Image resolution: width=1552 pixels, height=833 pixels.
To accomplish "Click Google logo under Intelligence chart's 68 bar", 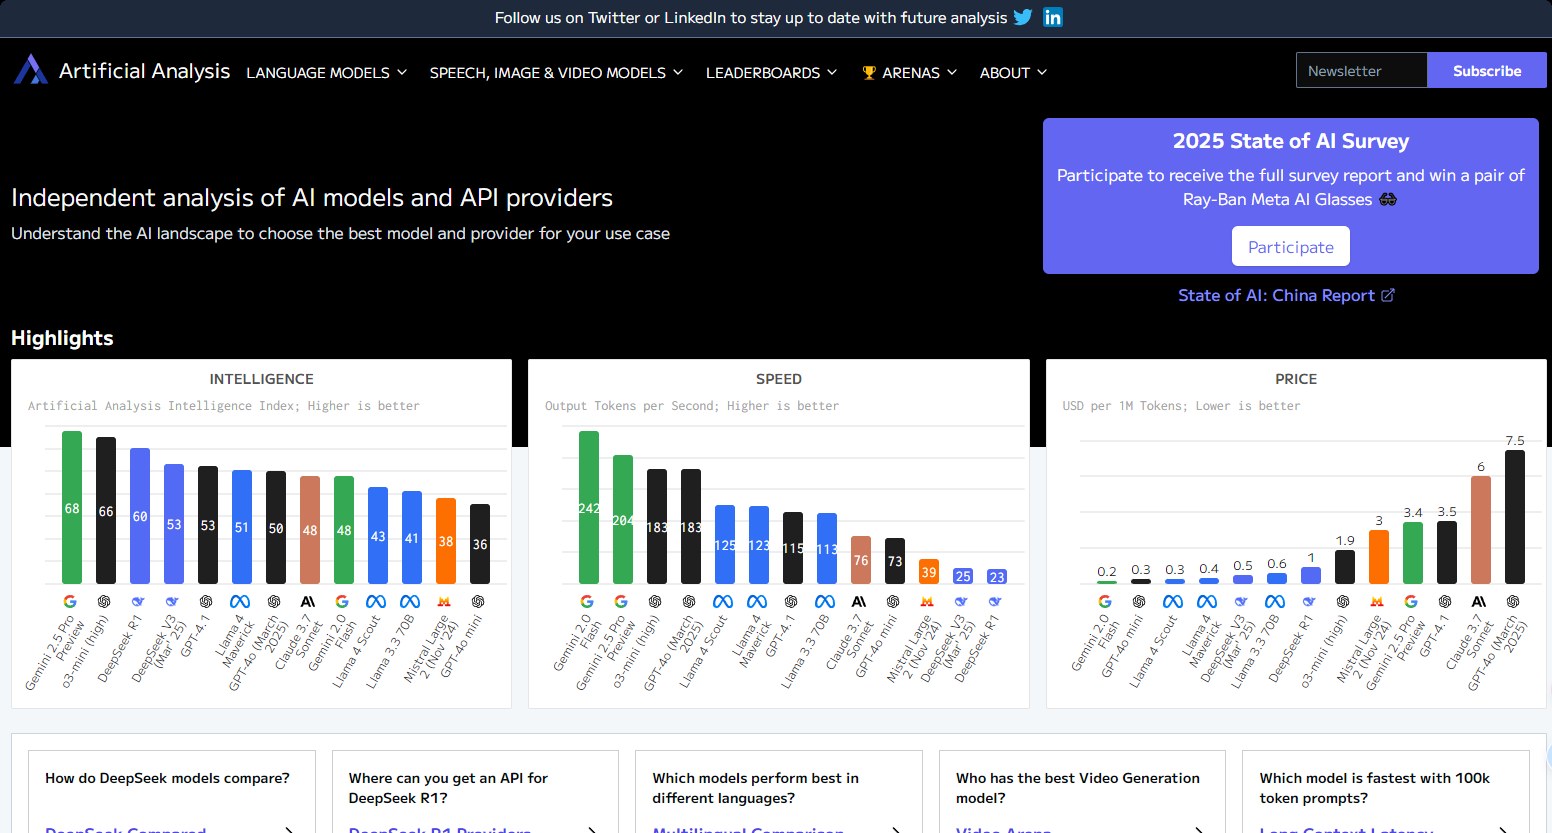I will pyautogui.click(x=70, y=601).
